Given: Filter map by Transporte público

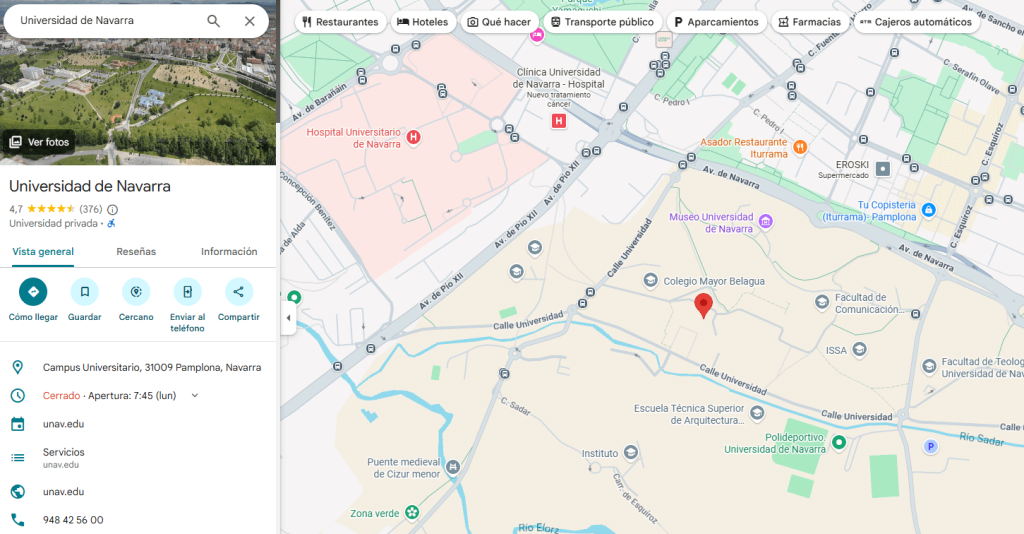Looking at the screenshot, I should [602, 22].
